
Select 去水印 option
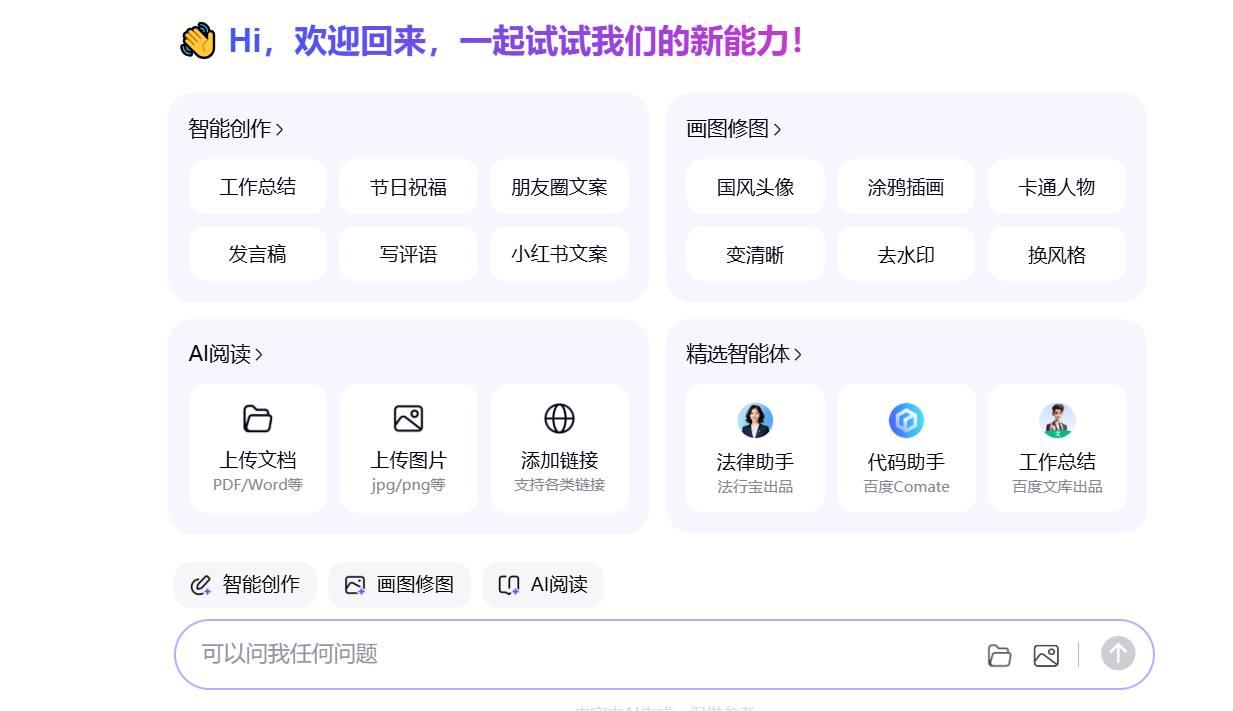(x=906, y=254)
